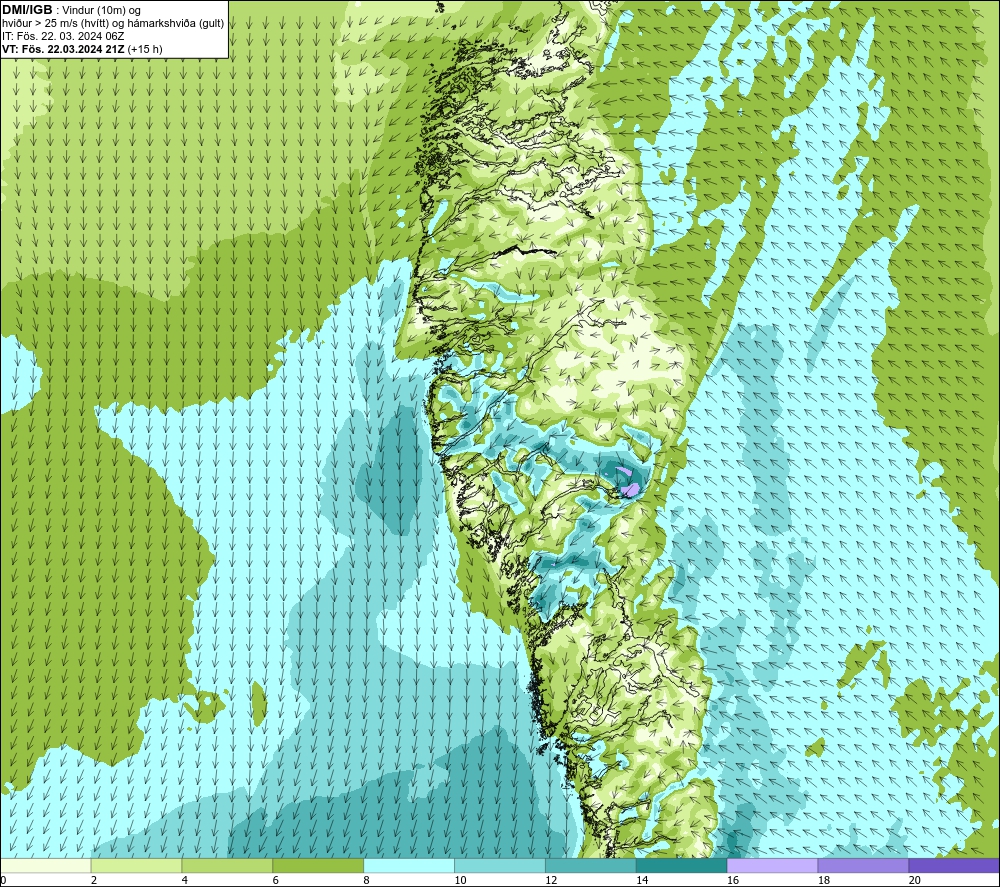Click the legend scale label "10"

[460, 880]
